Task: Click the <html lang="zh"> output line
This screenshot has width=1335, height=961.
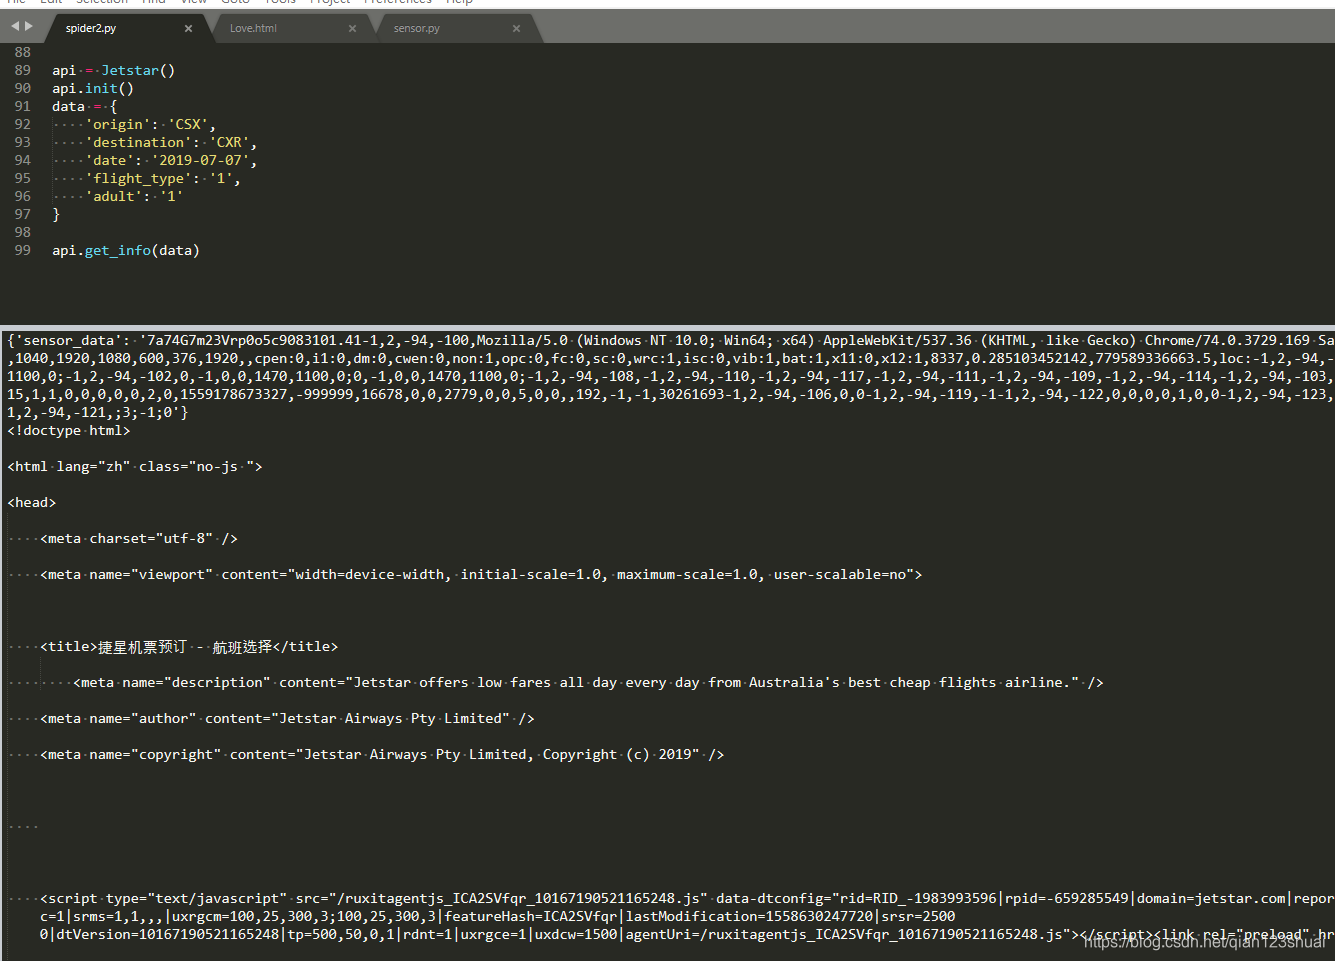Action: (x=135, y=466)
